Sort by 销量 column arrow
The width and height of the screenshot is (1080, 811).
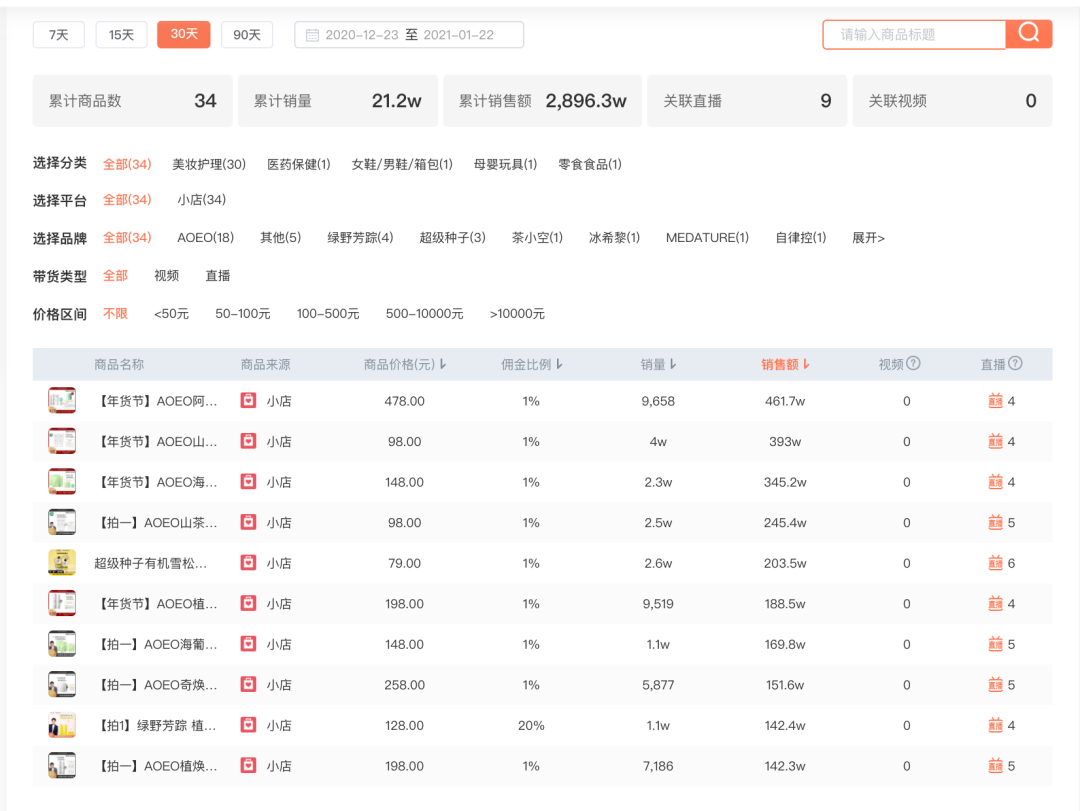(673, 364)
